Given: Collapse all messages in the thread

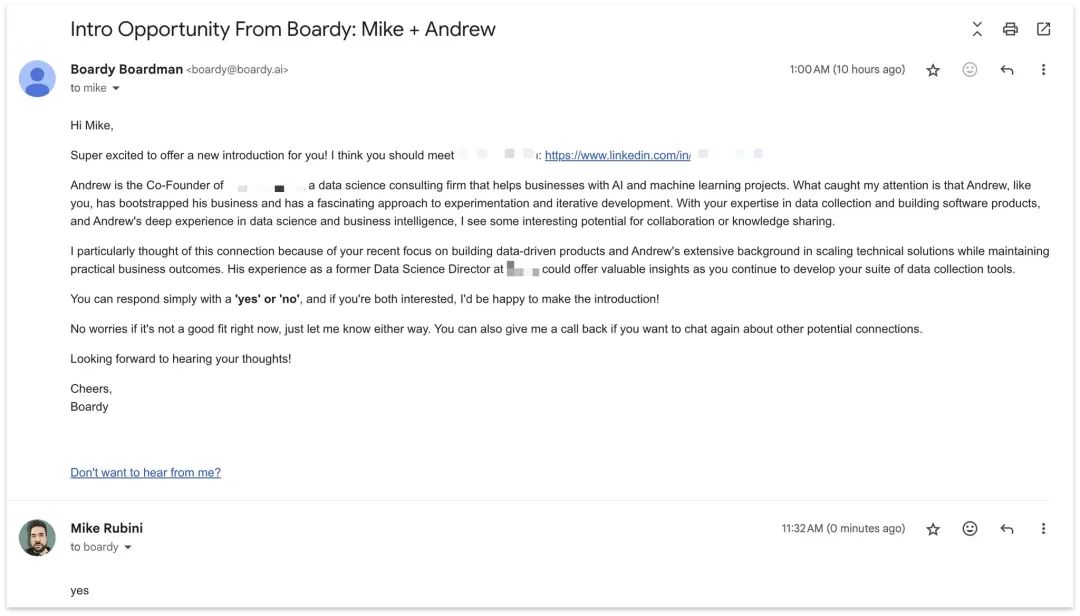Looking at the screenshot, I should pyautogui.click(x=977, y=29).
